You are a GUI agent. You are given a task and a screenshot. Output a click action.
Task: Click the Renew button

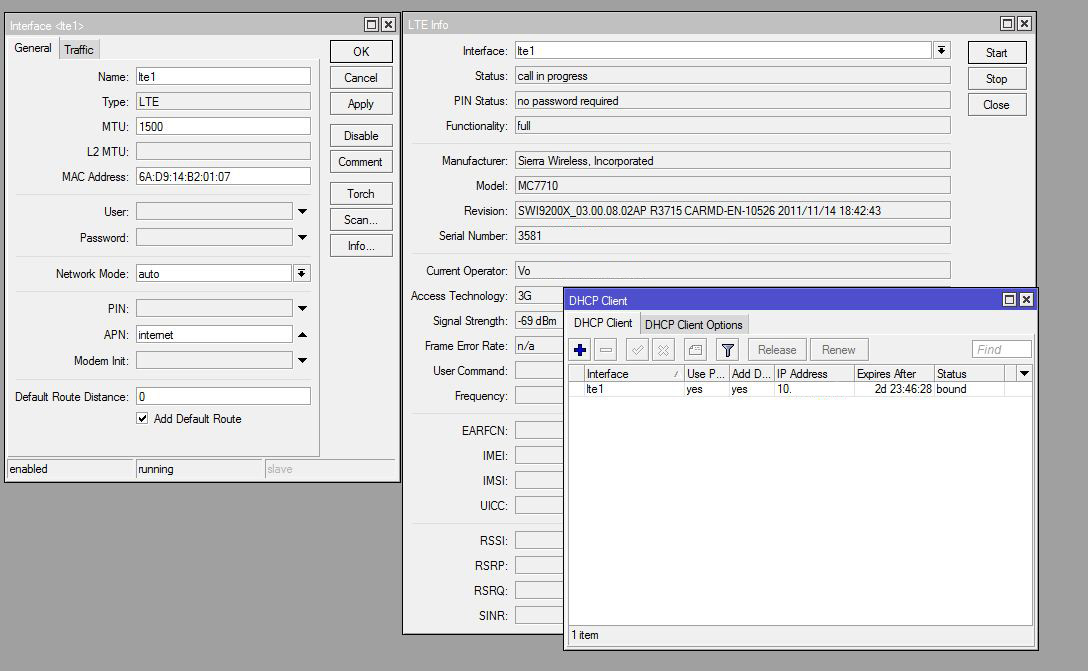[x=838, y=350]
